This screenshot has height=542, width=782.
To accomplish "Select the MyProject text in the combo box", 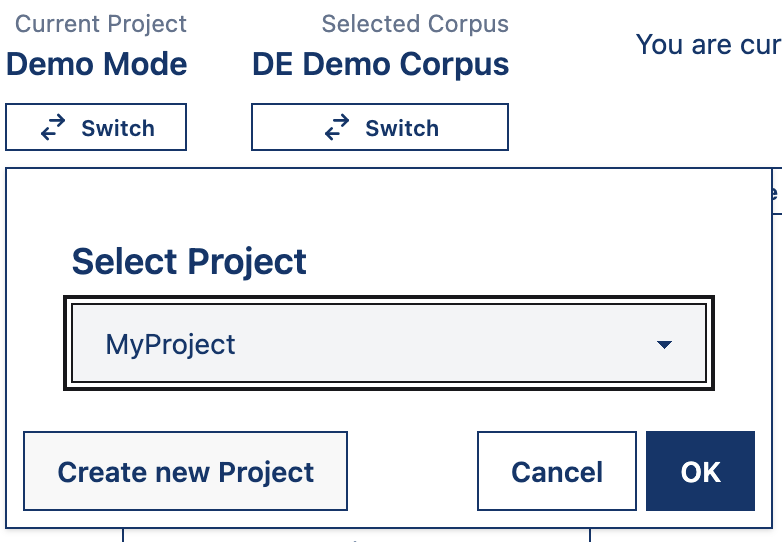I will [171, 345].
